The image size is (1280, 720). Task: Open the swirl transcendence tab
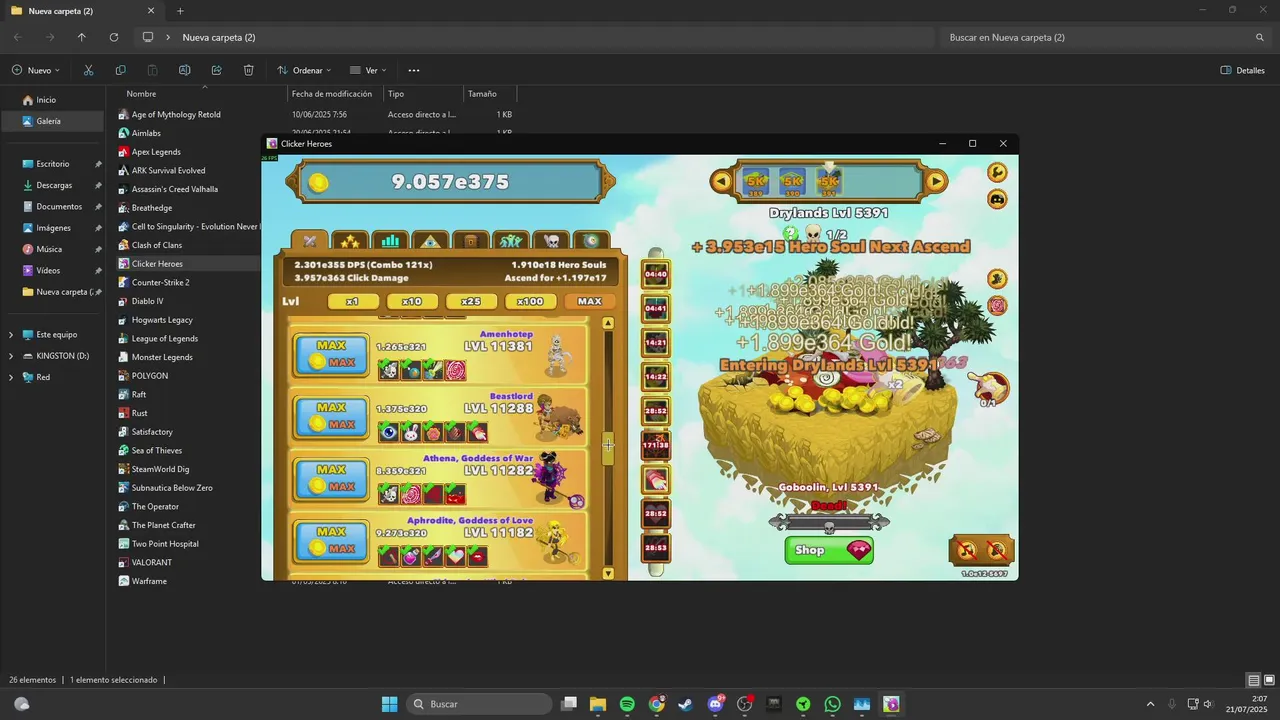click(x=590, y=241)
